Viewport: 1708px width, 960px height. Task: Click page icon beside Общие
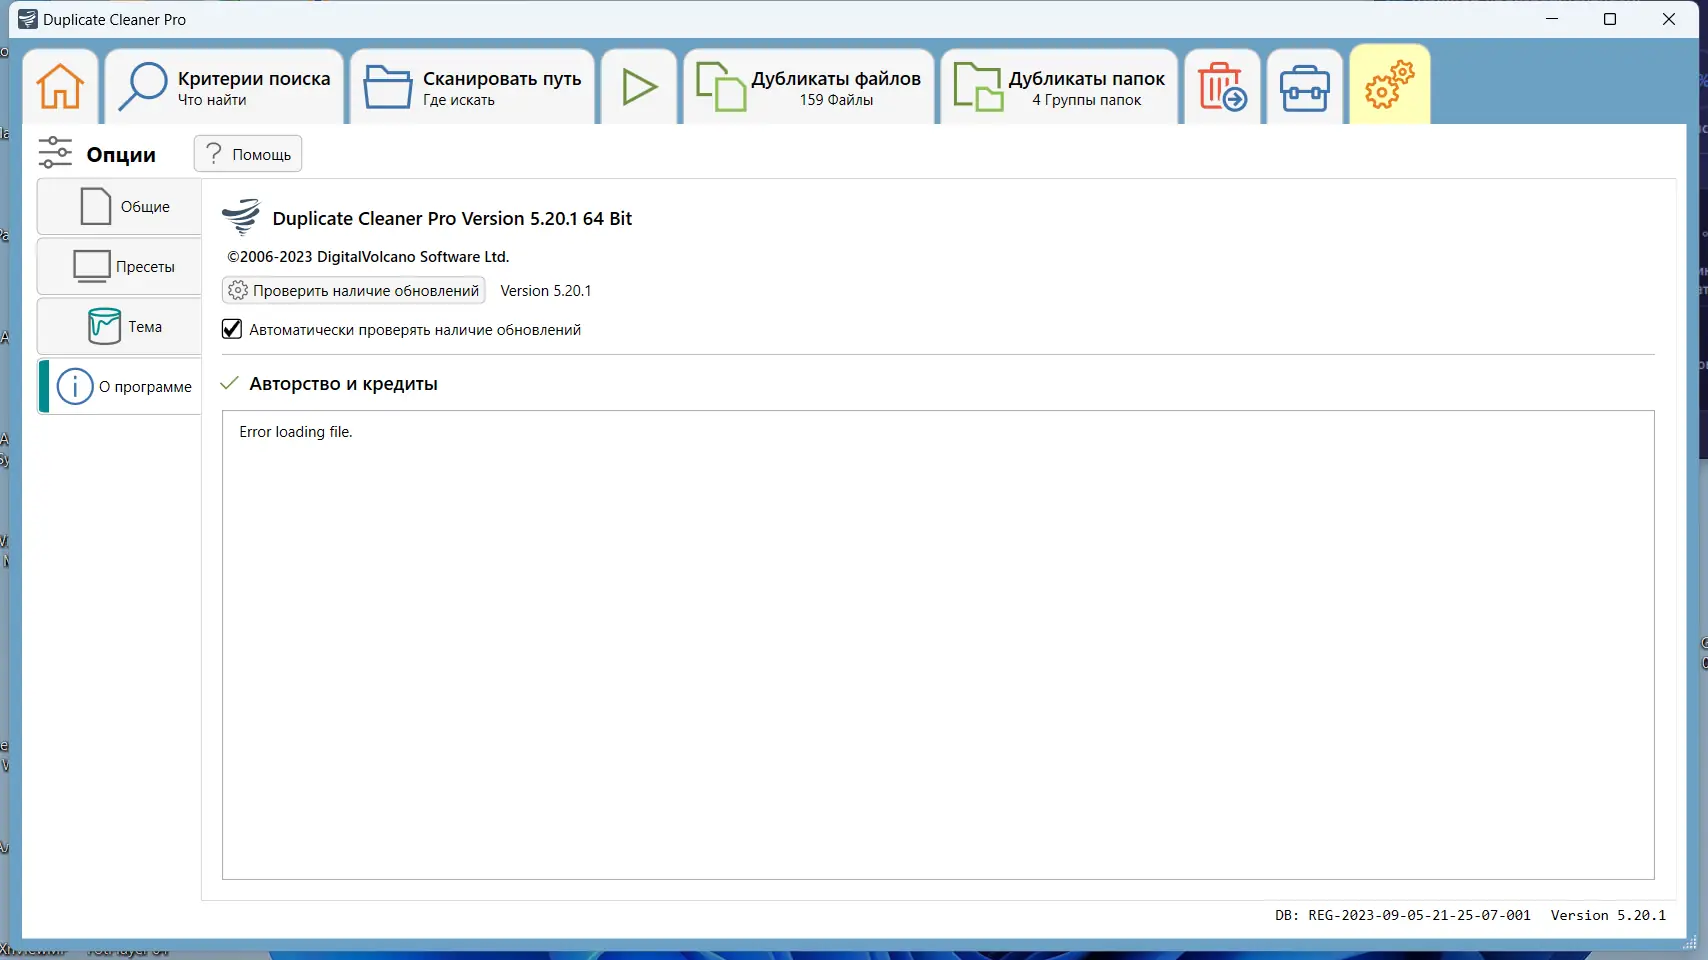tap(96, 206)
